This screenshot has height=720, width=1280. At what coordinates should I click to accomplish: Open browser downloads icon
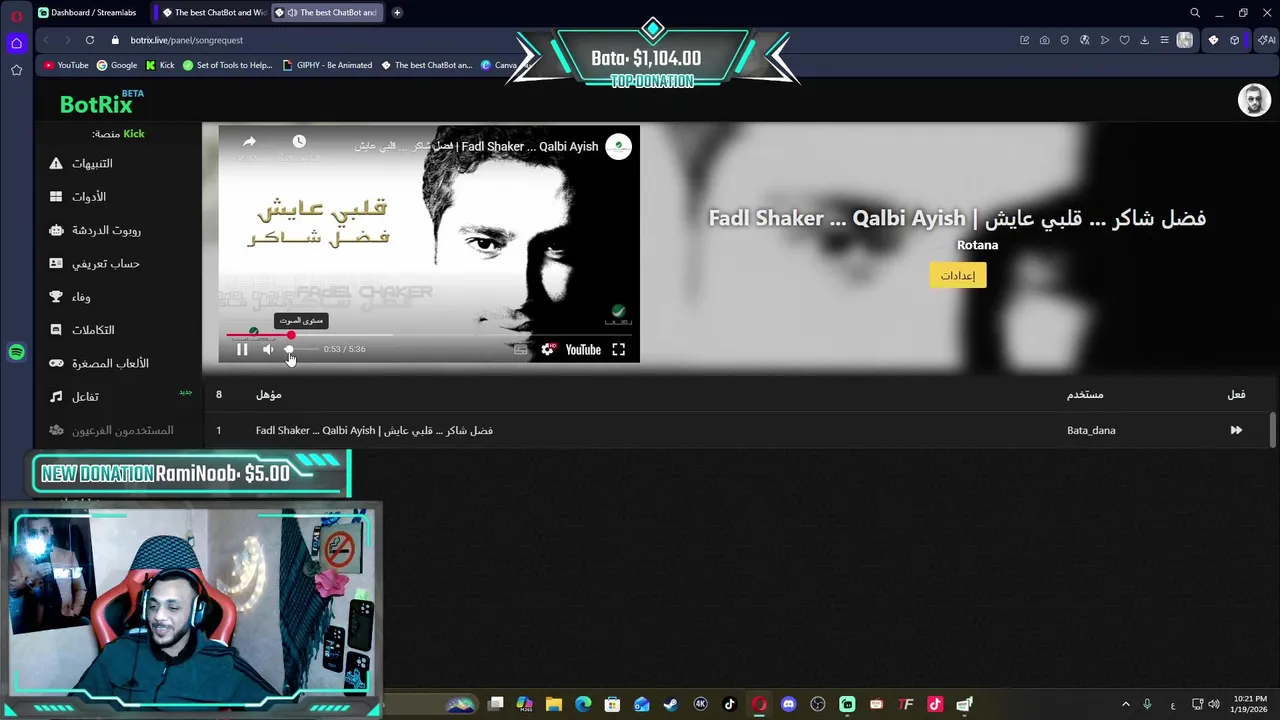(1144, 40)
